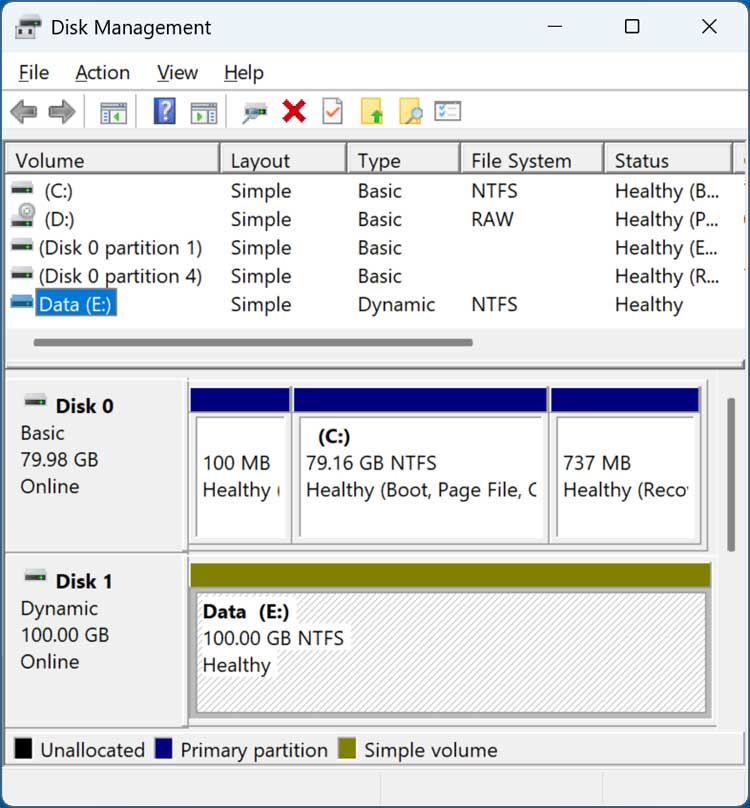Click the RAW file system cell
This screenshot has height=808, width=750.
click(492, 220)
